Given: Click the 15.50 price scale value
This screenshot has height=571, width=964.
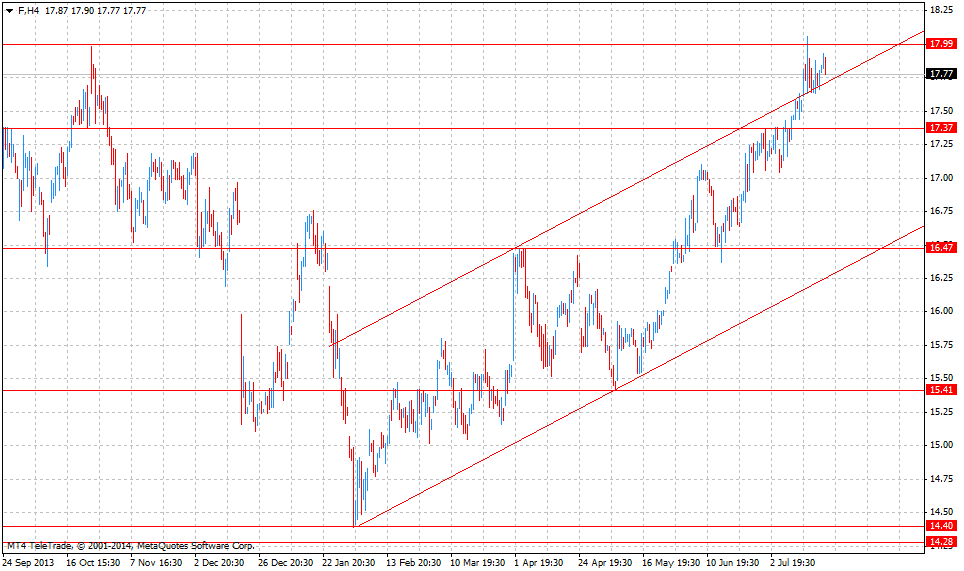Looking at the screenshot, I should click(941, 378).
